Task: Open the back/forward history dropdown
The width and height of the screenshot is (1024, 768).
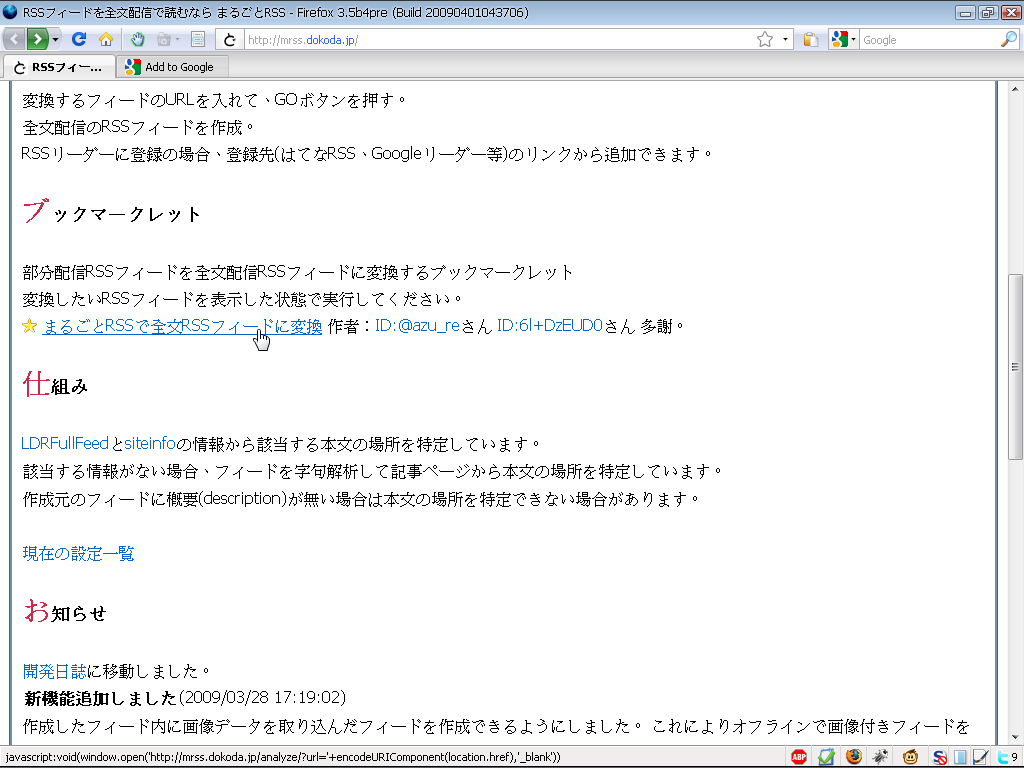Action: (x=56, y=40)
